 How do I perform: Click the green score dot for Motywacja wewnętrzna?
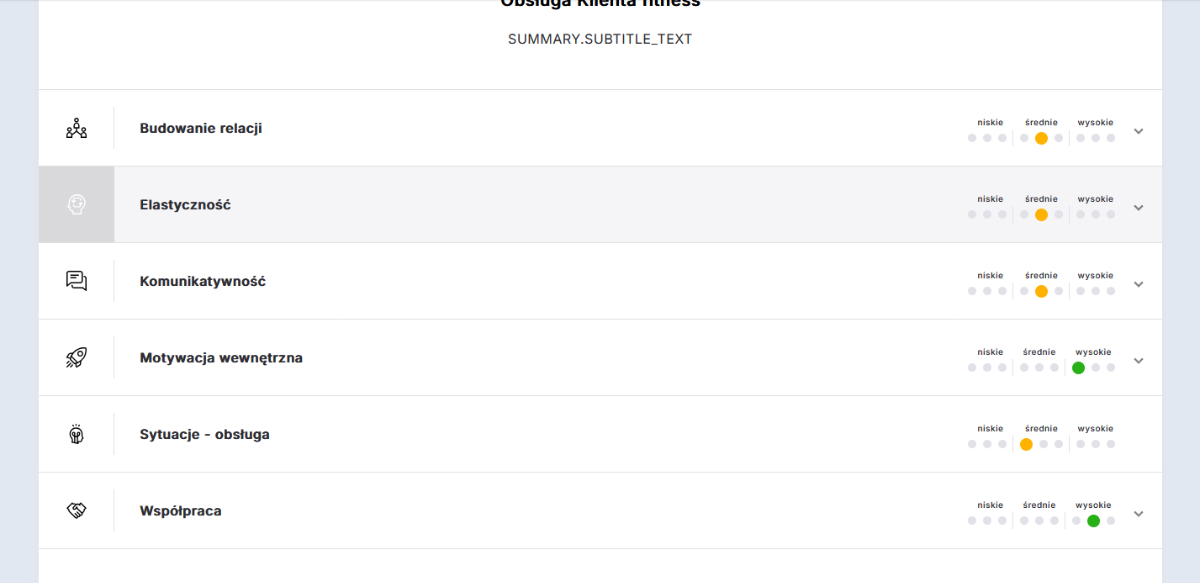(x=1078, y=368)
